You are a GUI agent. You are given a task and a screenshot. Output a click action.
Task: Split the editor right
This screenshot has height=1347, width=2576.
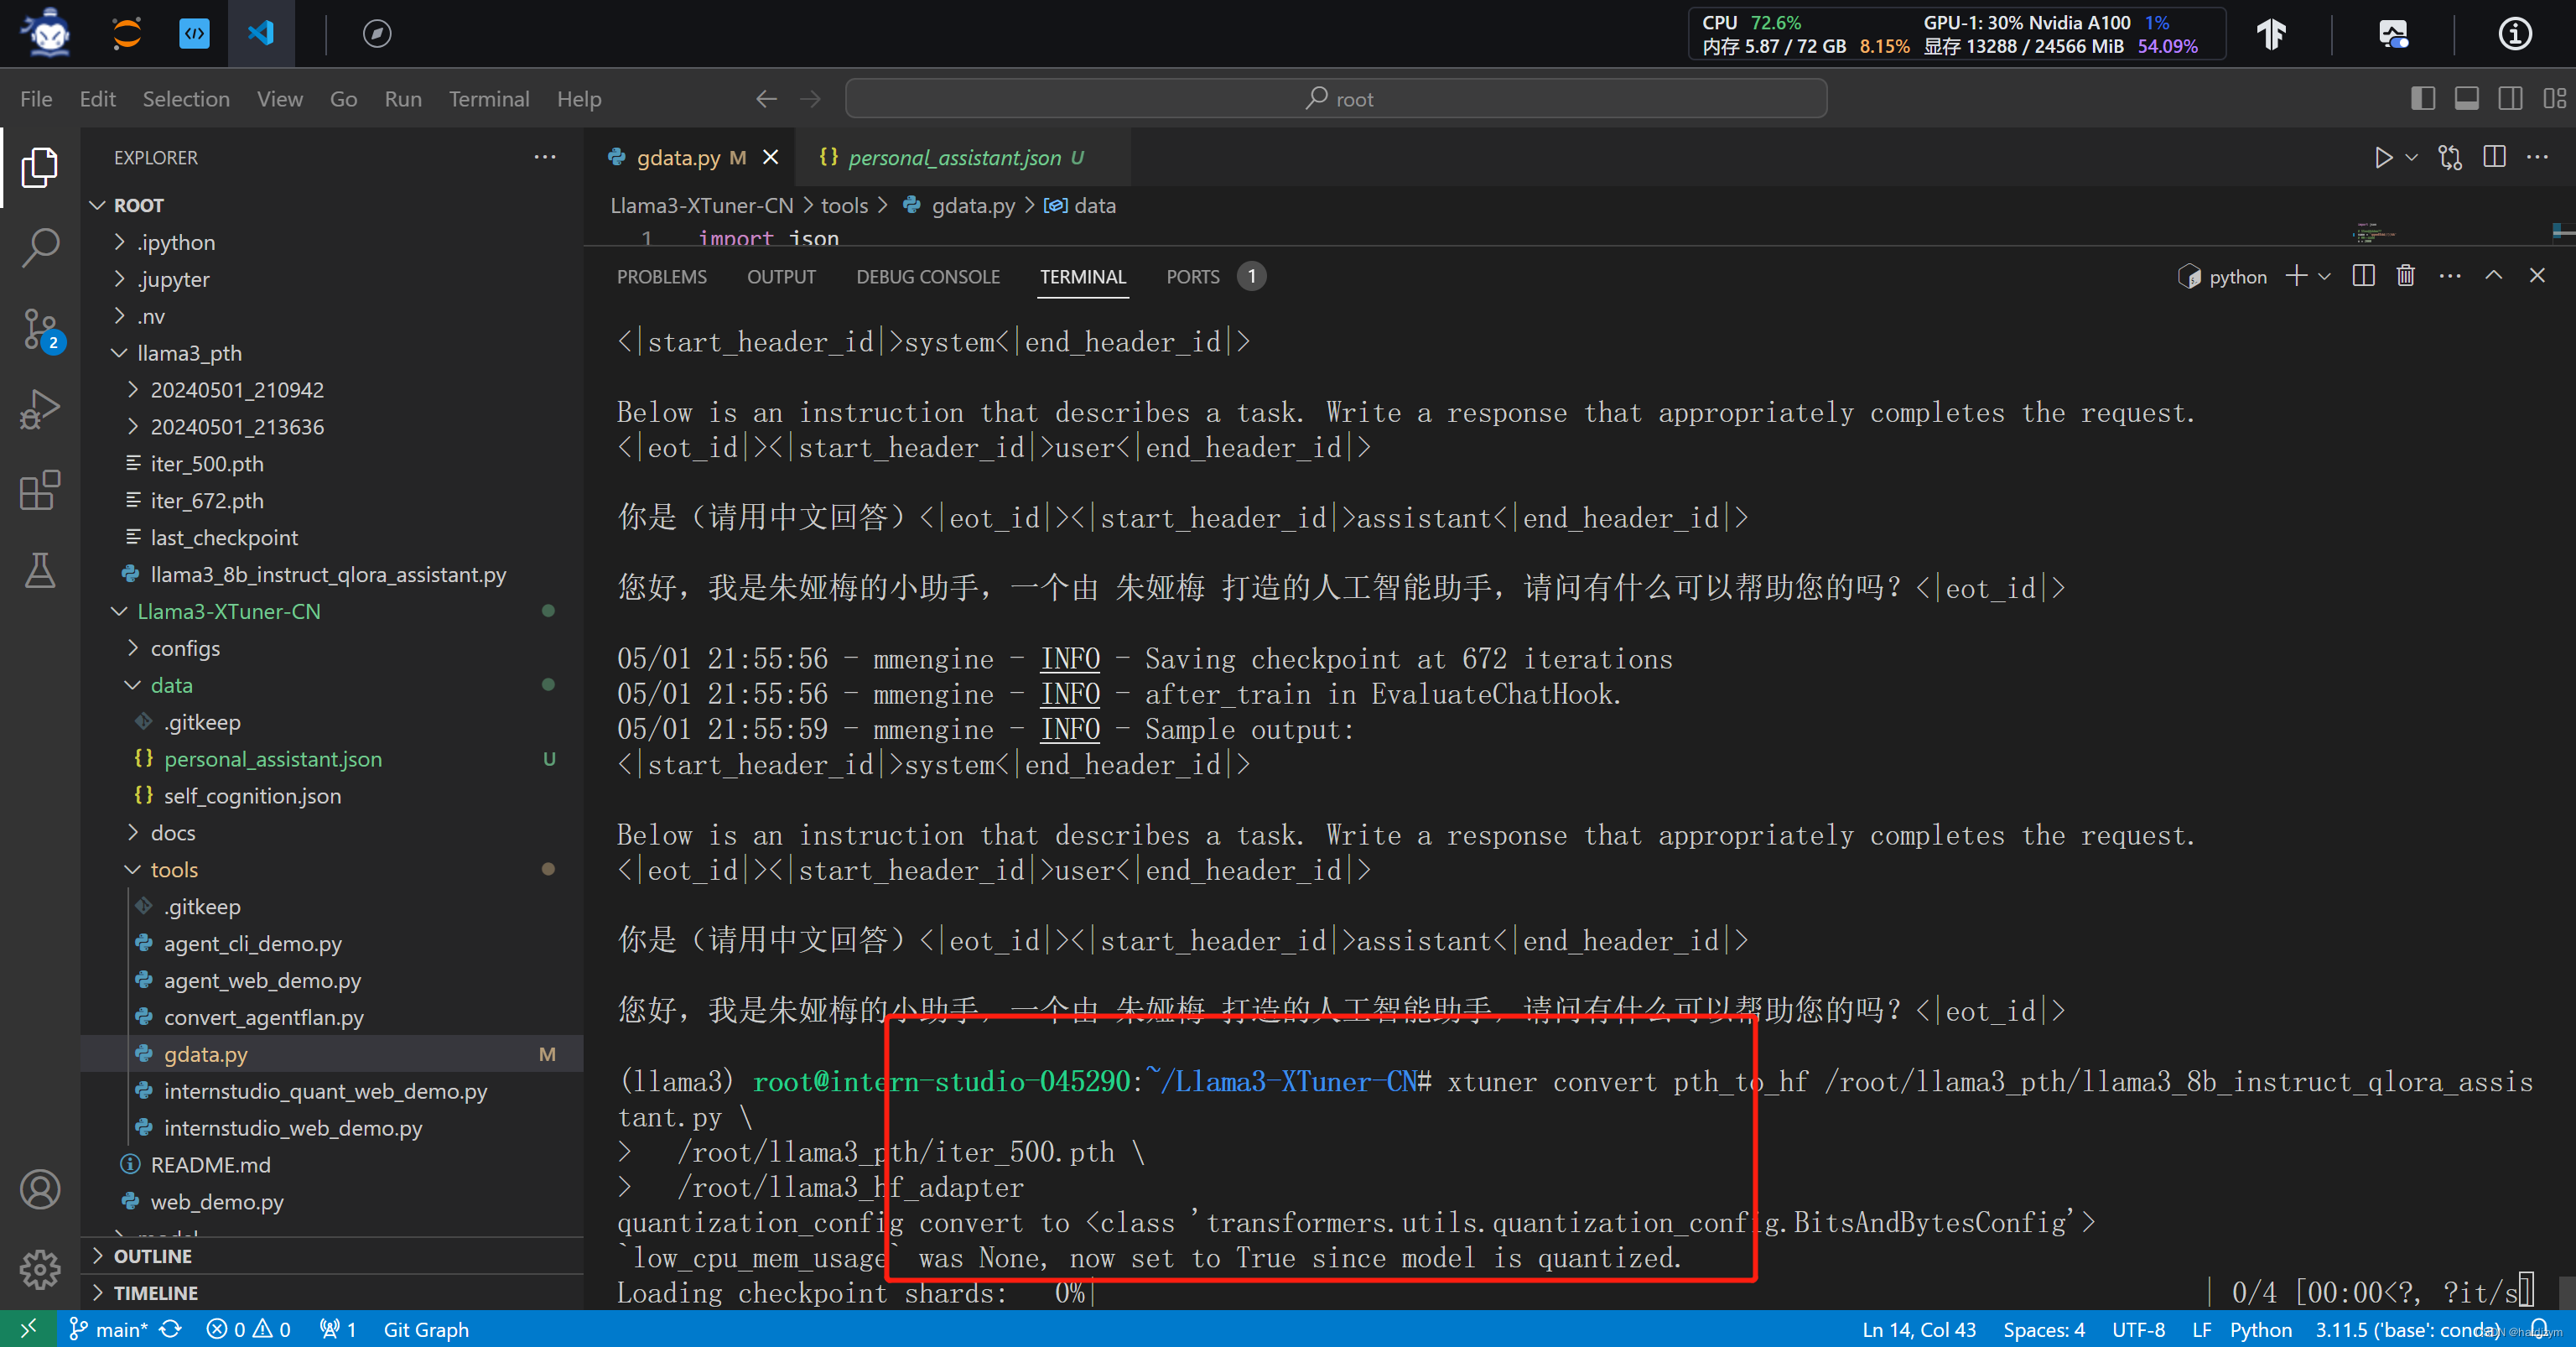[2494, 157]
